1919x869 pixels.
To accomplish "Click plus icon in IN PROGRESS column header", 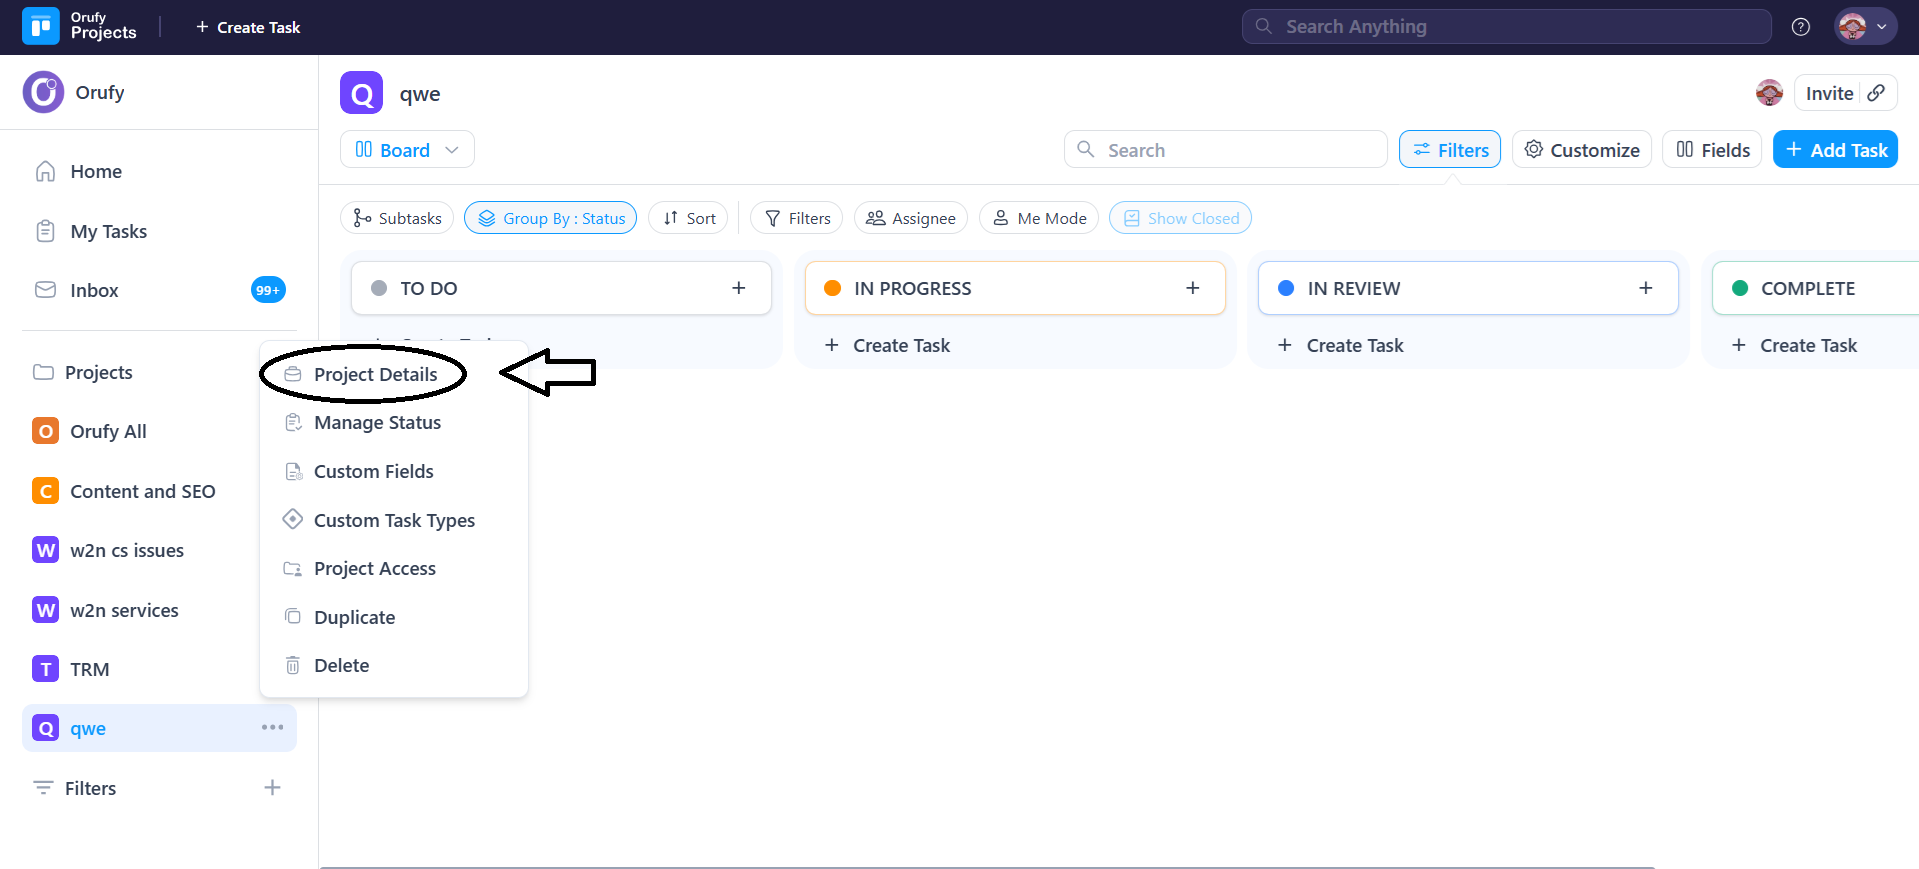I will coord(1192,288).
